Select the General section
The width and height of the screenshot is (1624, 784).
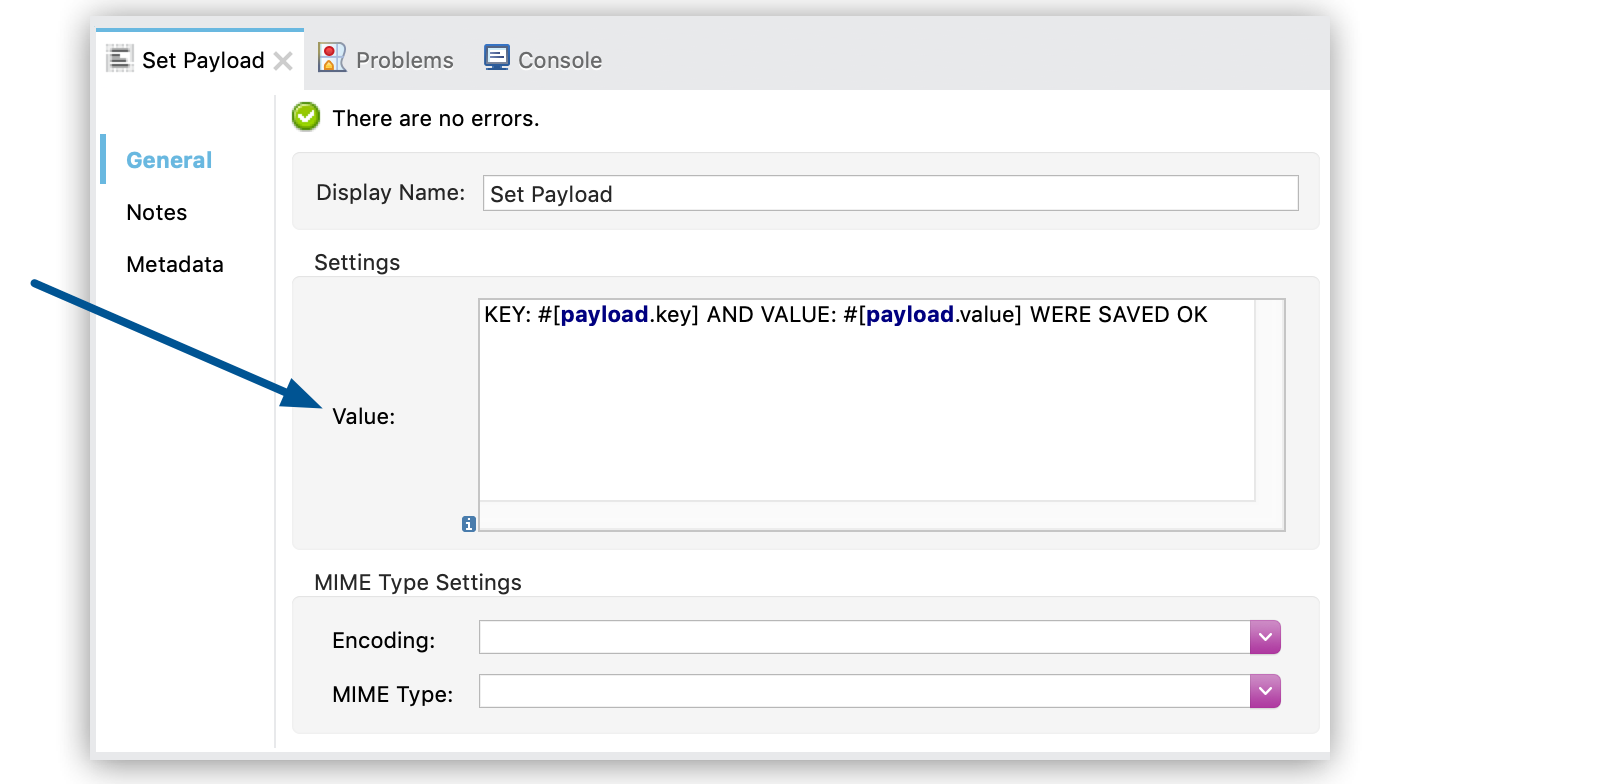click(169, 160)
